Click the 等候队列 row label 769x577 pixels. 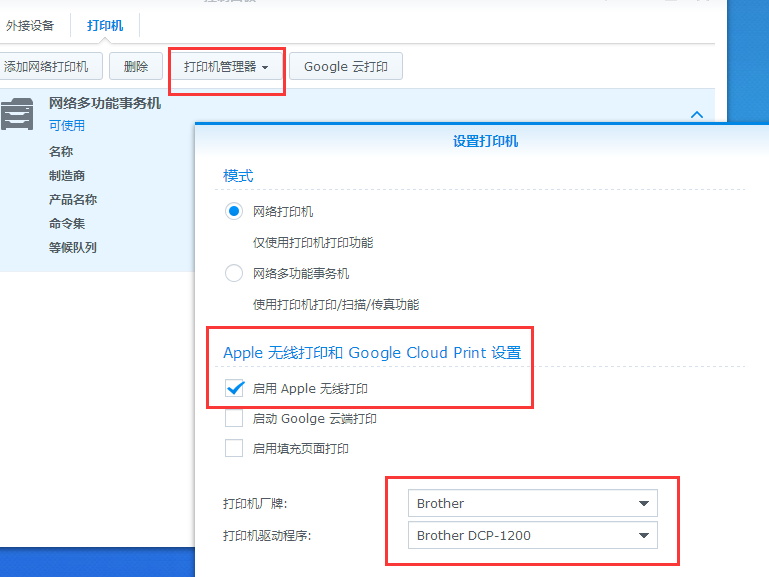pyautogui.click(x=73, y=247)
